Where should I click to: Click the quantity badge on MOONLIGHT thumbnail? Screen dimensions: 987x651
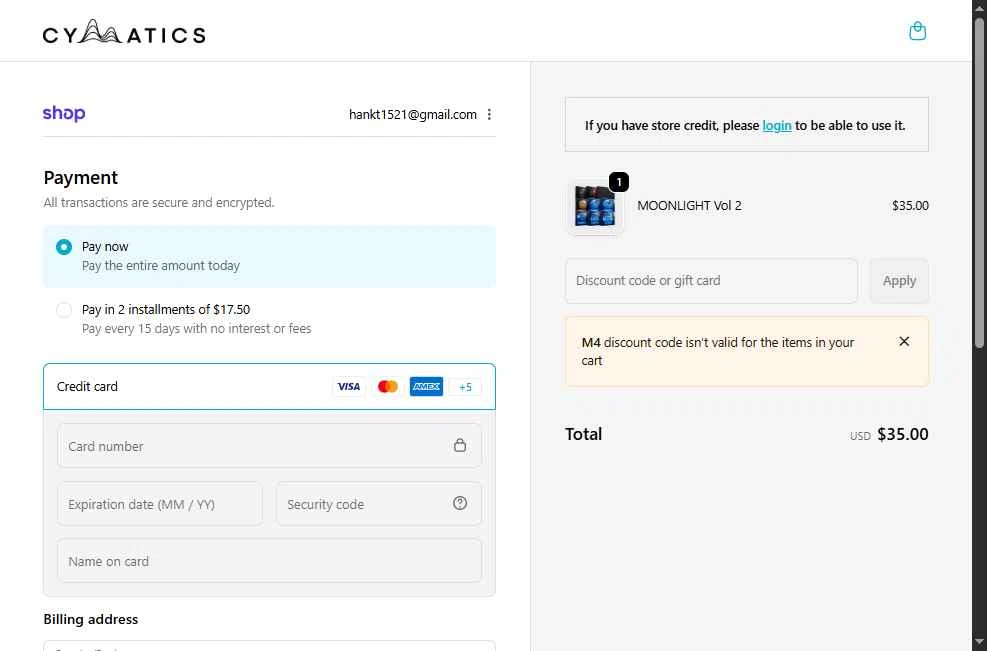pos(619,182)
